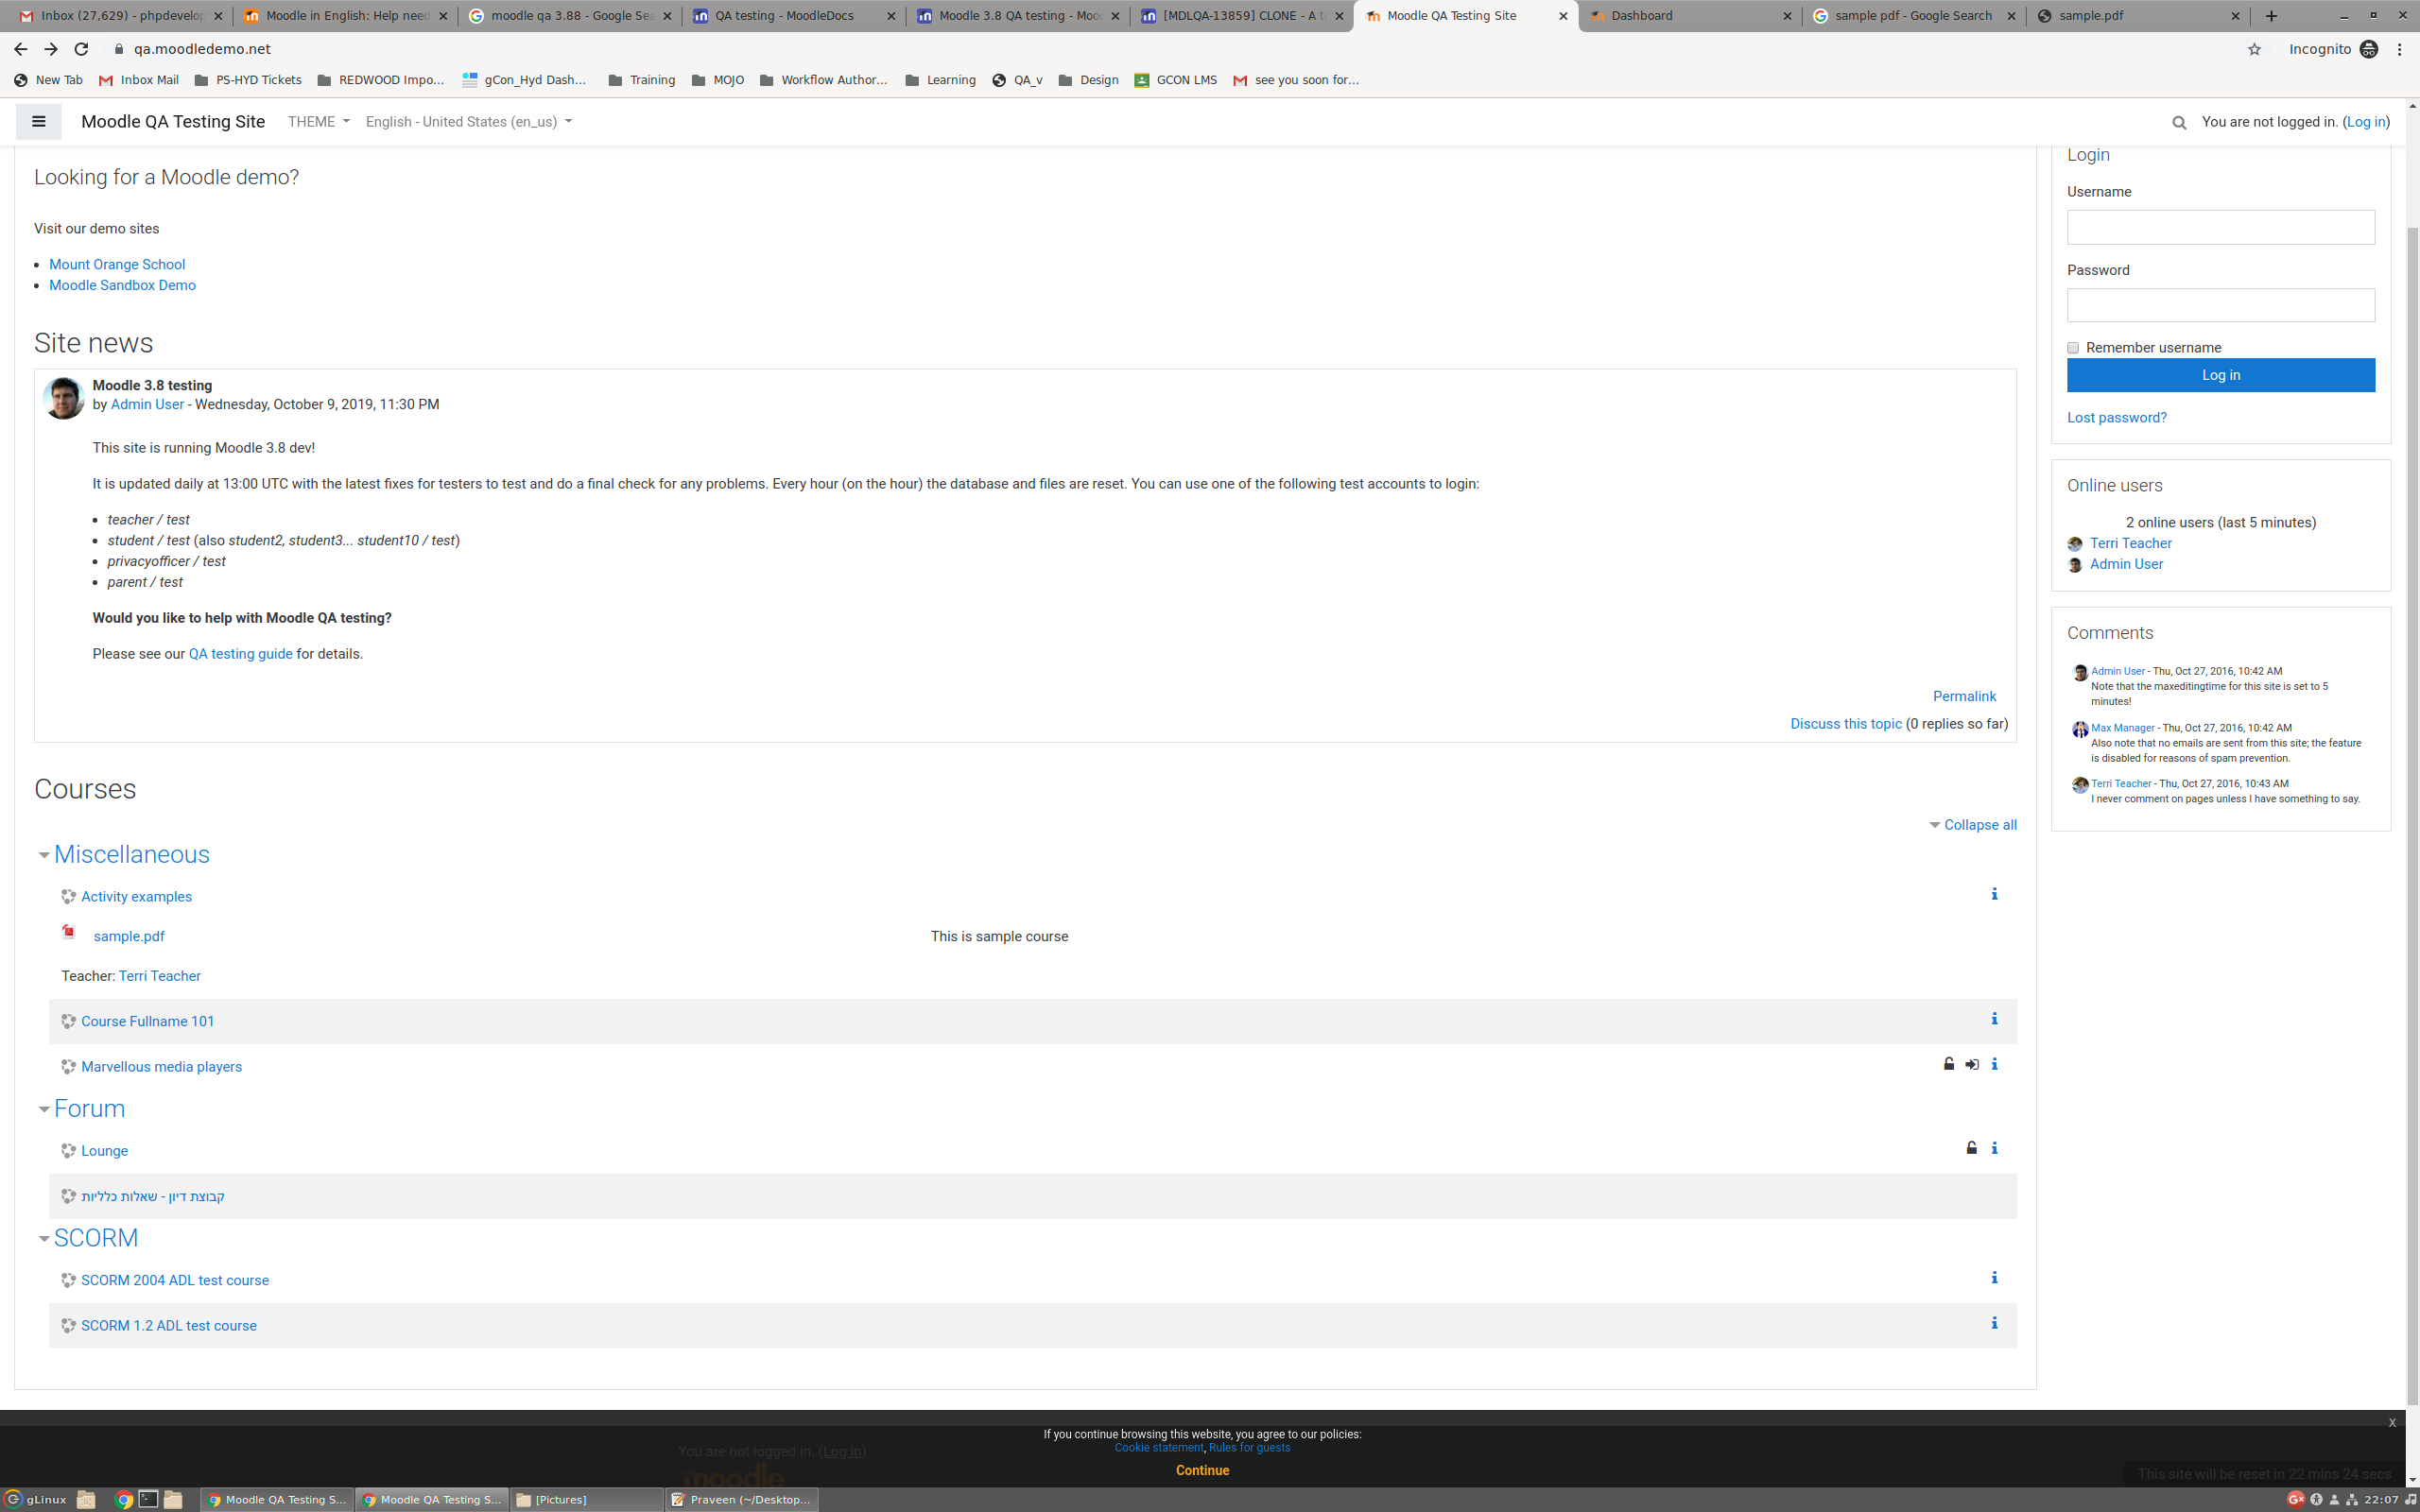The image size is (2420, 1512).
Task: Open Moodle Sandbox Demo link
Action: [x=122, y=285]
